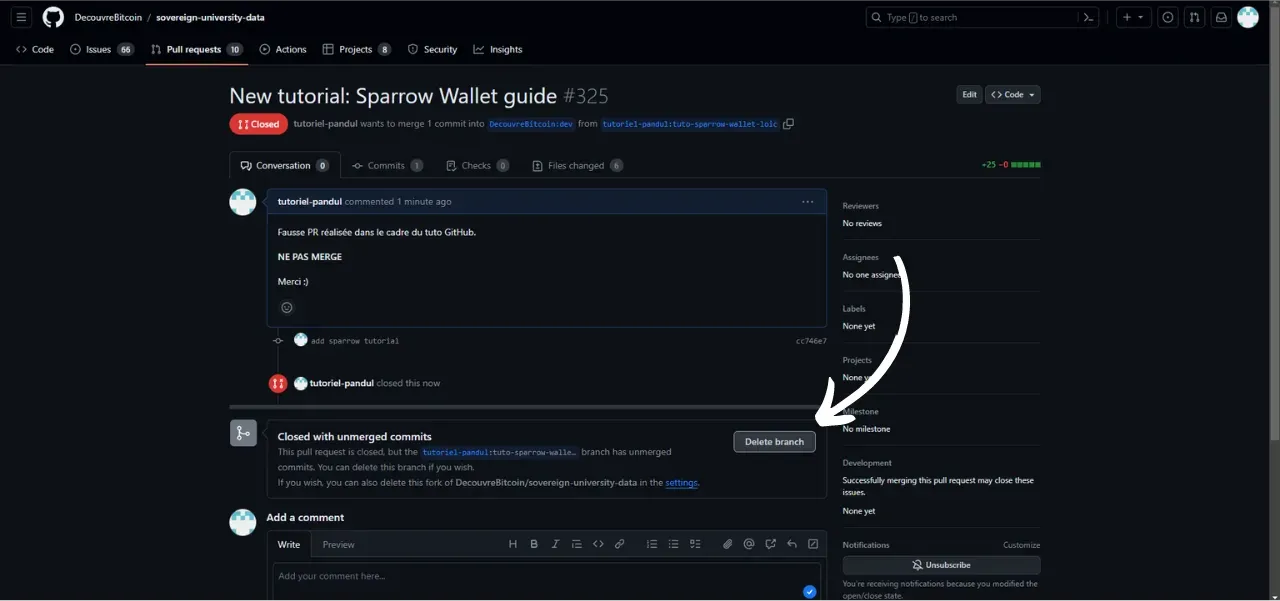Image resolution: width=1280 pixels, height=601 pixels.
Task: Insert a link using the toolbar
Action: coord(619,544)
